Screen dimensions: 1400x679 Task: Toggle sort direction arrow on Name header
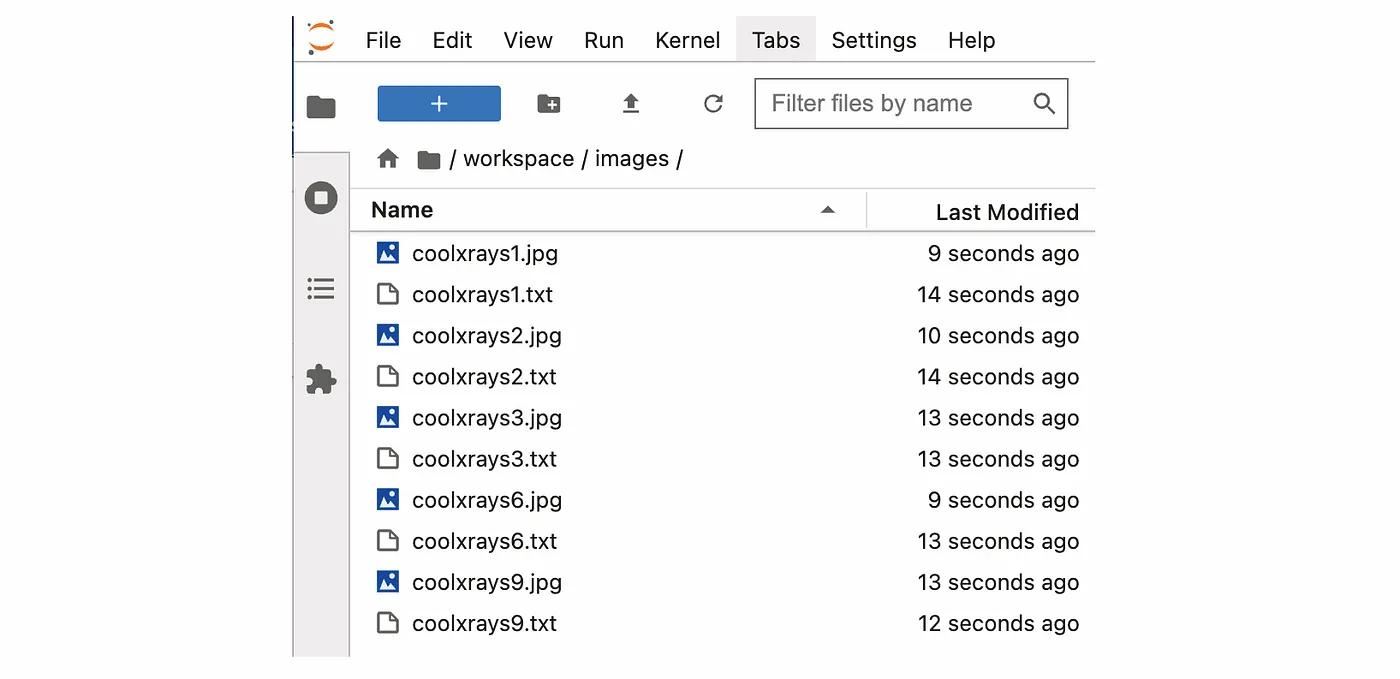(x=827, y=210)
